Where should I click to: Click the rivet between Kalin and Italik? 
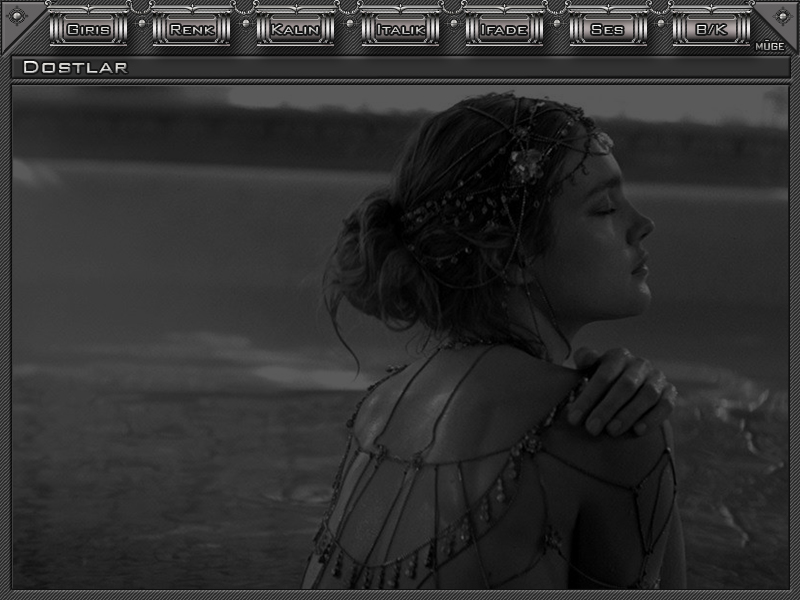click(348, 22)
